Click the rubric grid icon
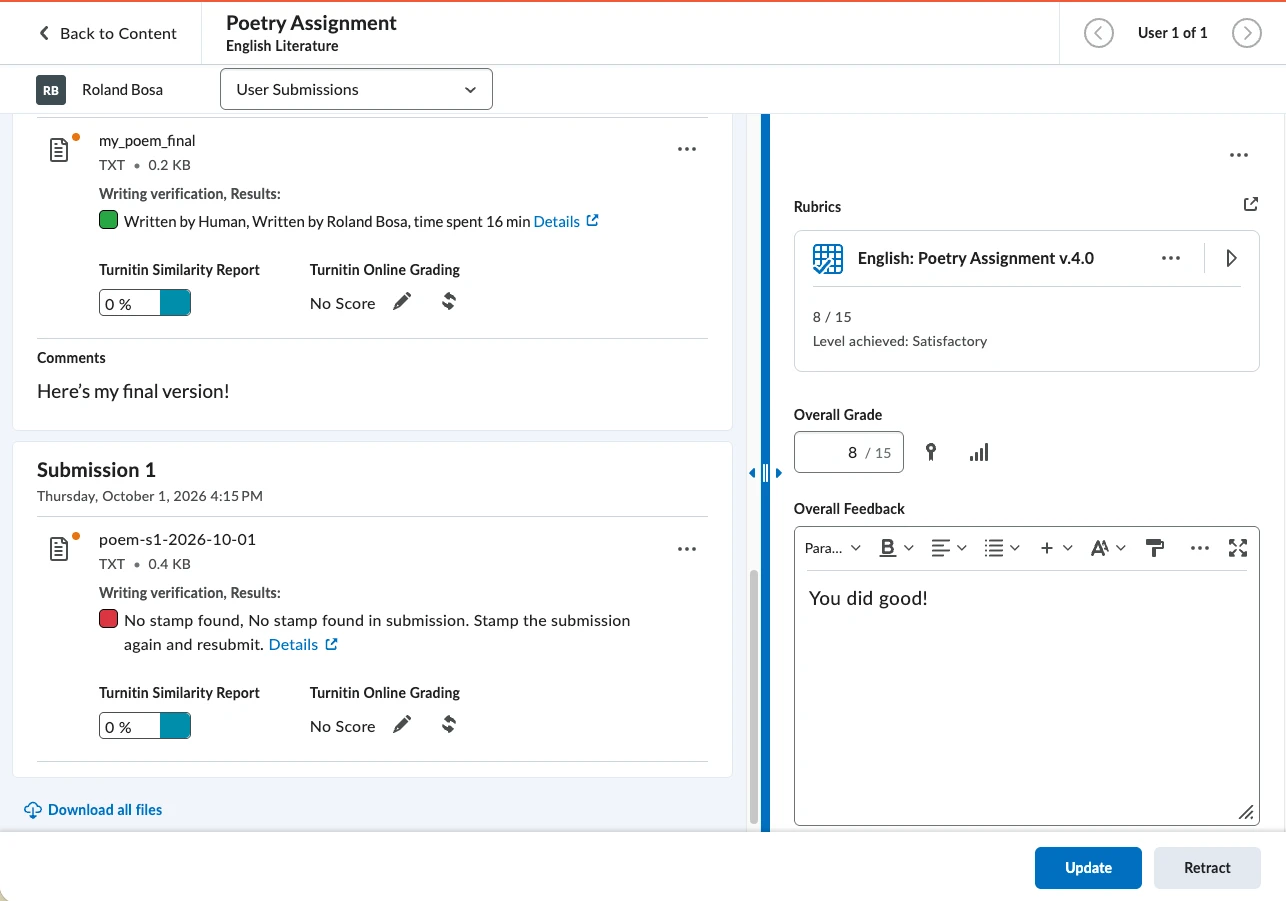The height and width of the screenshot is (901, 1286). tap(828, 259)
